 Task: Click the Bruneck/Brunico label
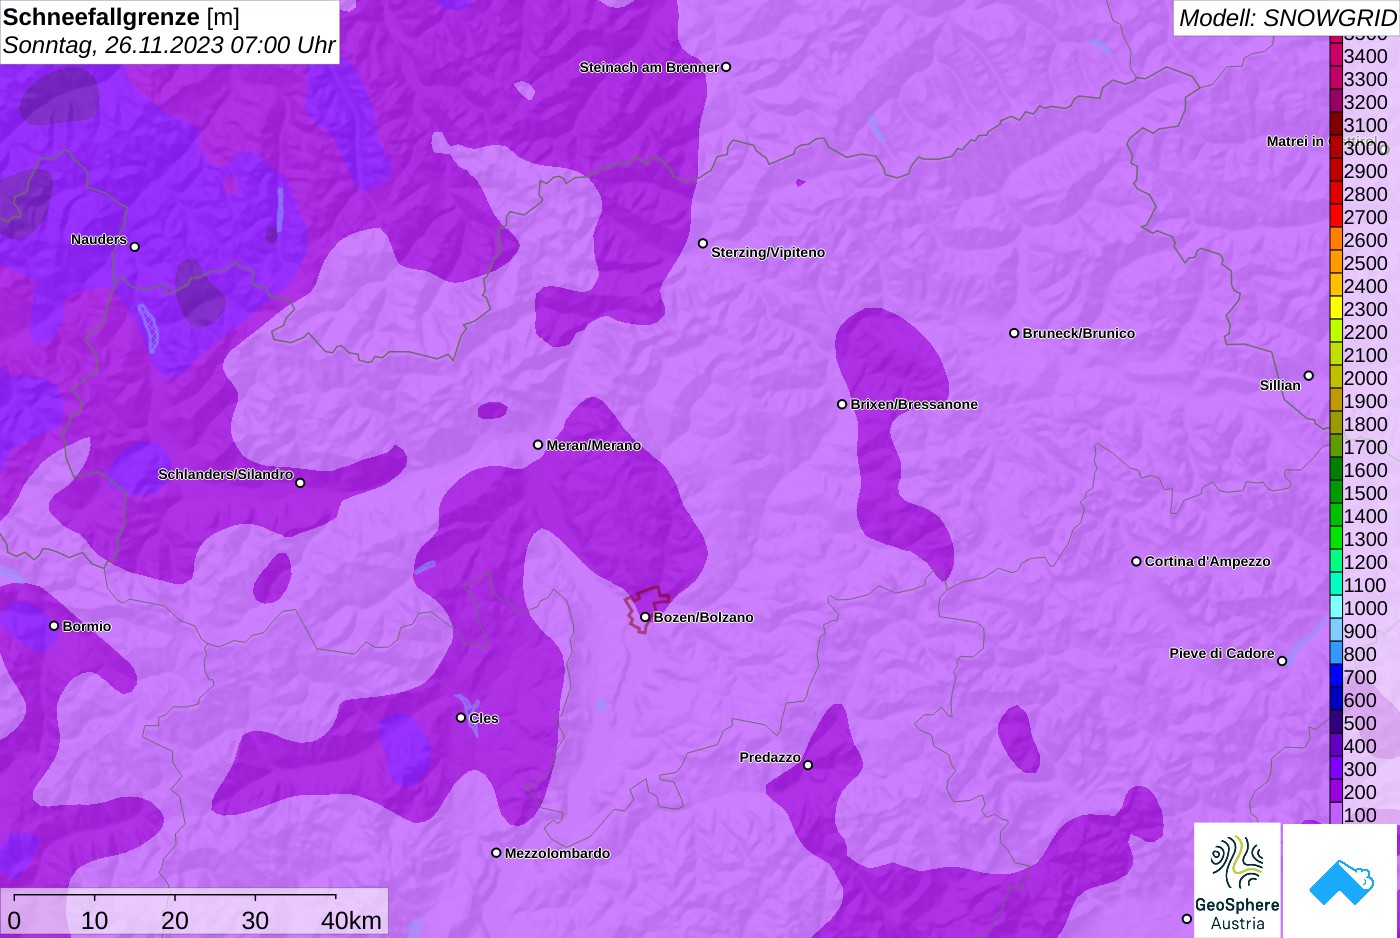coord(1079,333)
